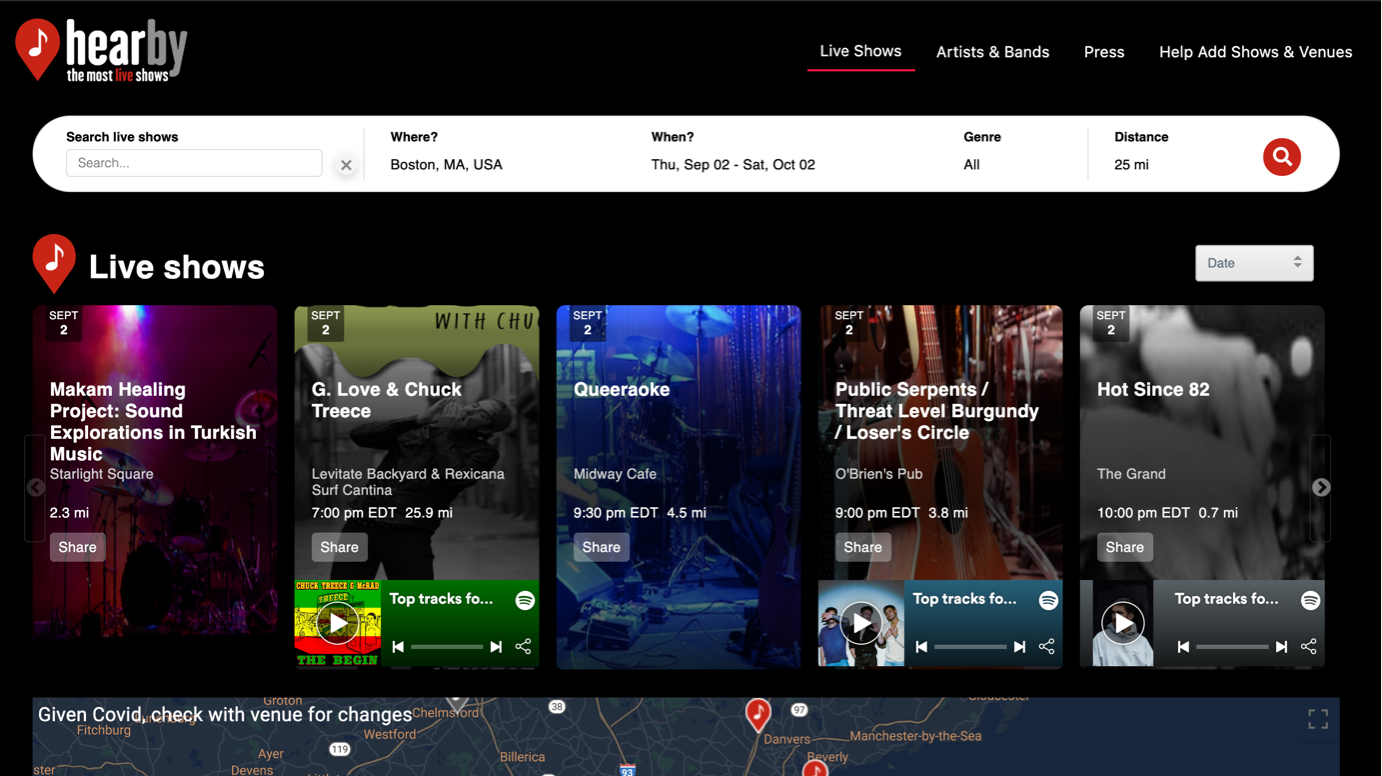Open the Genre filter set to All
The width and height of the screenshot is (1382, 776).
point(972,165)
